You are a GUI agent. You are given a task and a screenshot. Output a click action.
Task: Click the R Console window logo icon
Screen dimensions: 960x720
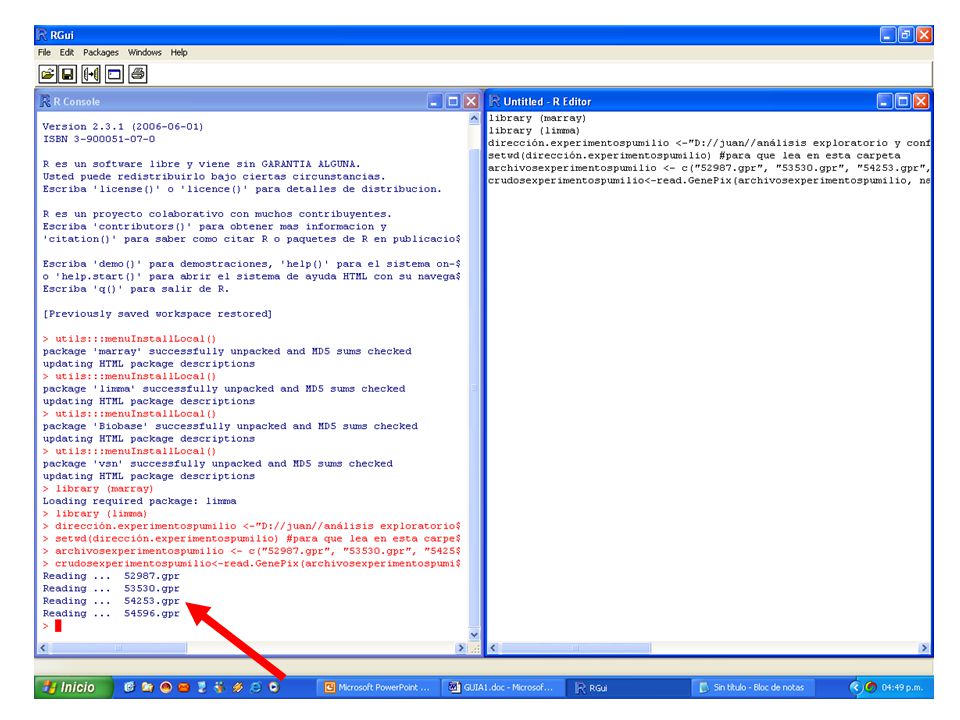tap(45, 101)
